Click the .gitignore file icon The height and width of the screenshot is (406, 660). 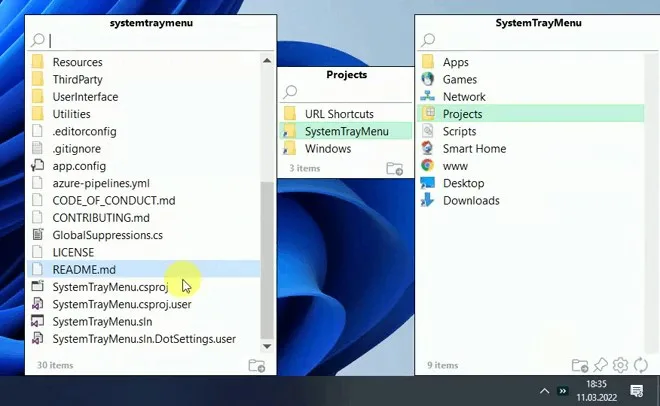click(x=38, y=149)
